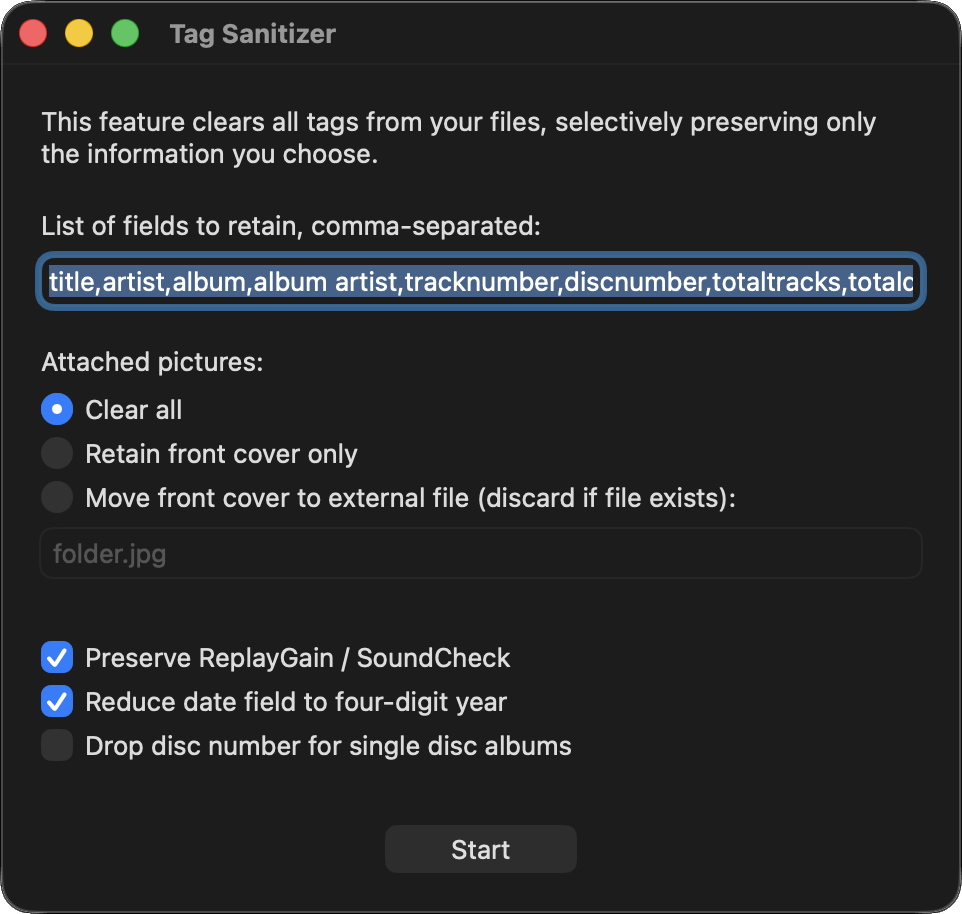Choose the 'Retain front cover only' radio circle
Viewport: 962px width, 914px height.
[x=57, y=454]
